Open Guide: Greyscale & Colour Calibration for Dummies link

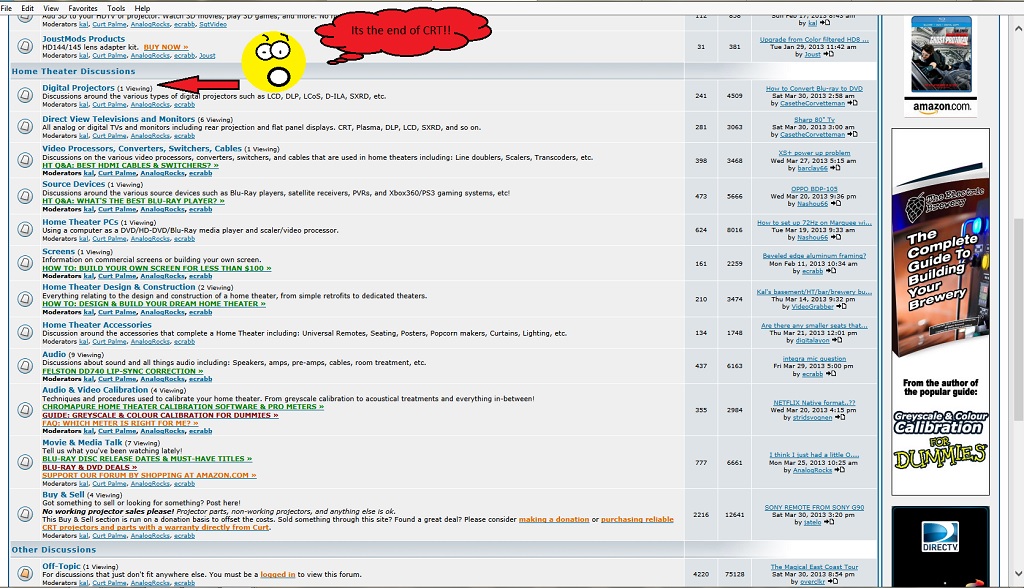[161, 415]
